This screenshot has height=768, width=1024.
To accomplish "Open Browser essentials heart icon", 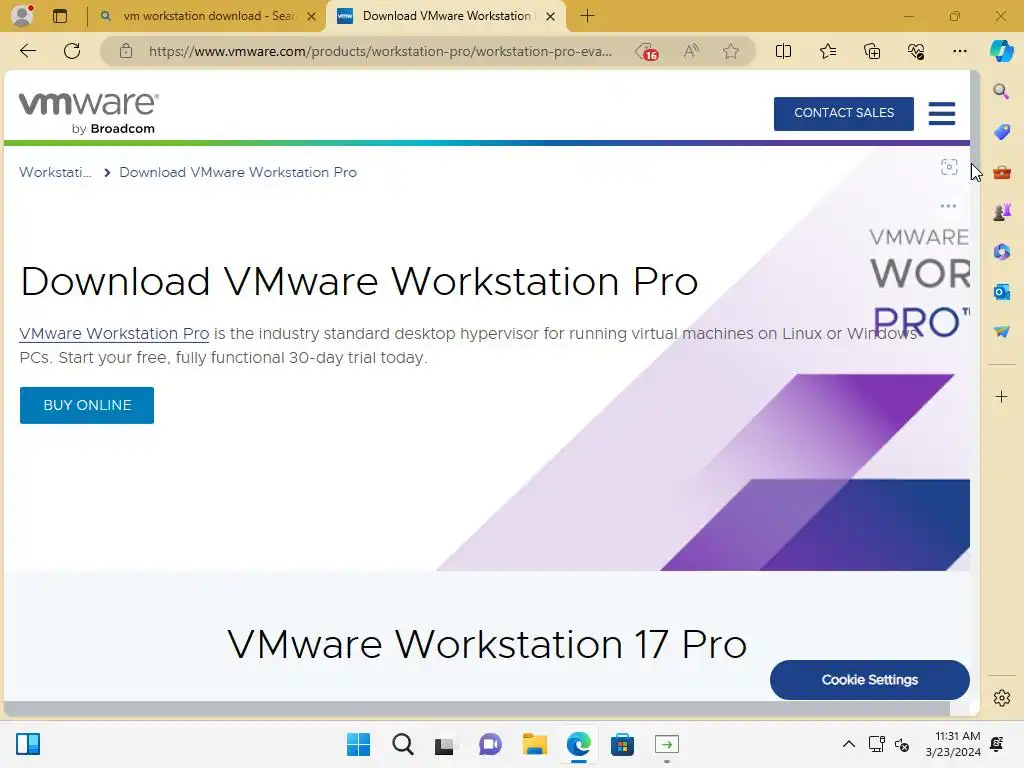I will click(x=916, y=51).
